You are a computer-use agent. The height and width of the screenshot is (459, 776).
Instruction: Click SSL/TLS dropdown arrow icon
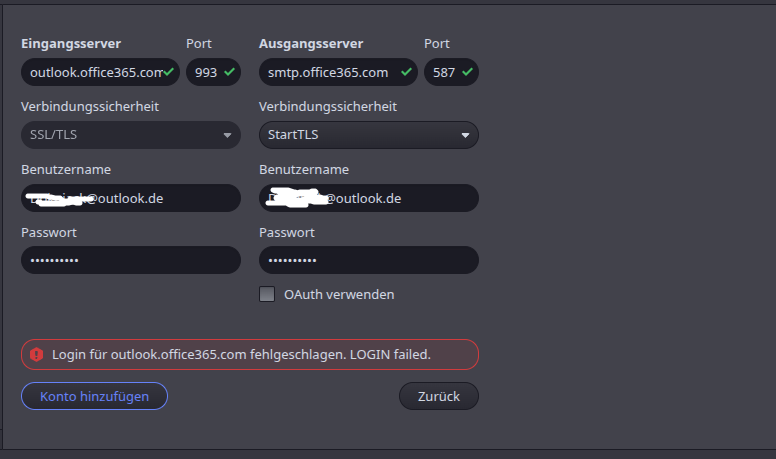point(227,135)
